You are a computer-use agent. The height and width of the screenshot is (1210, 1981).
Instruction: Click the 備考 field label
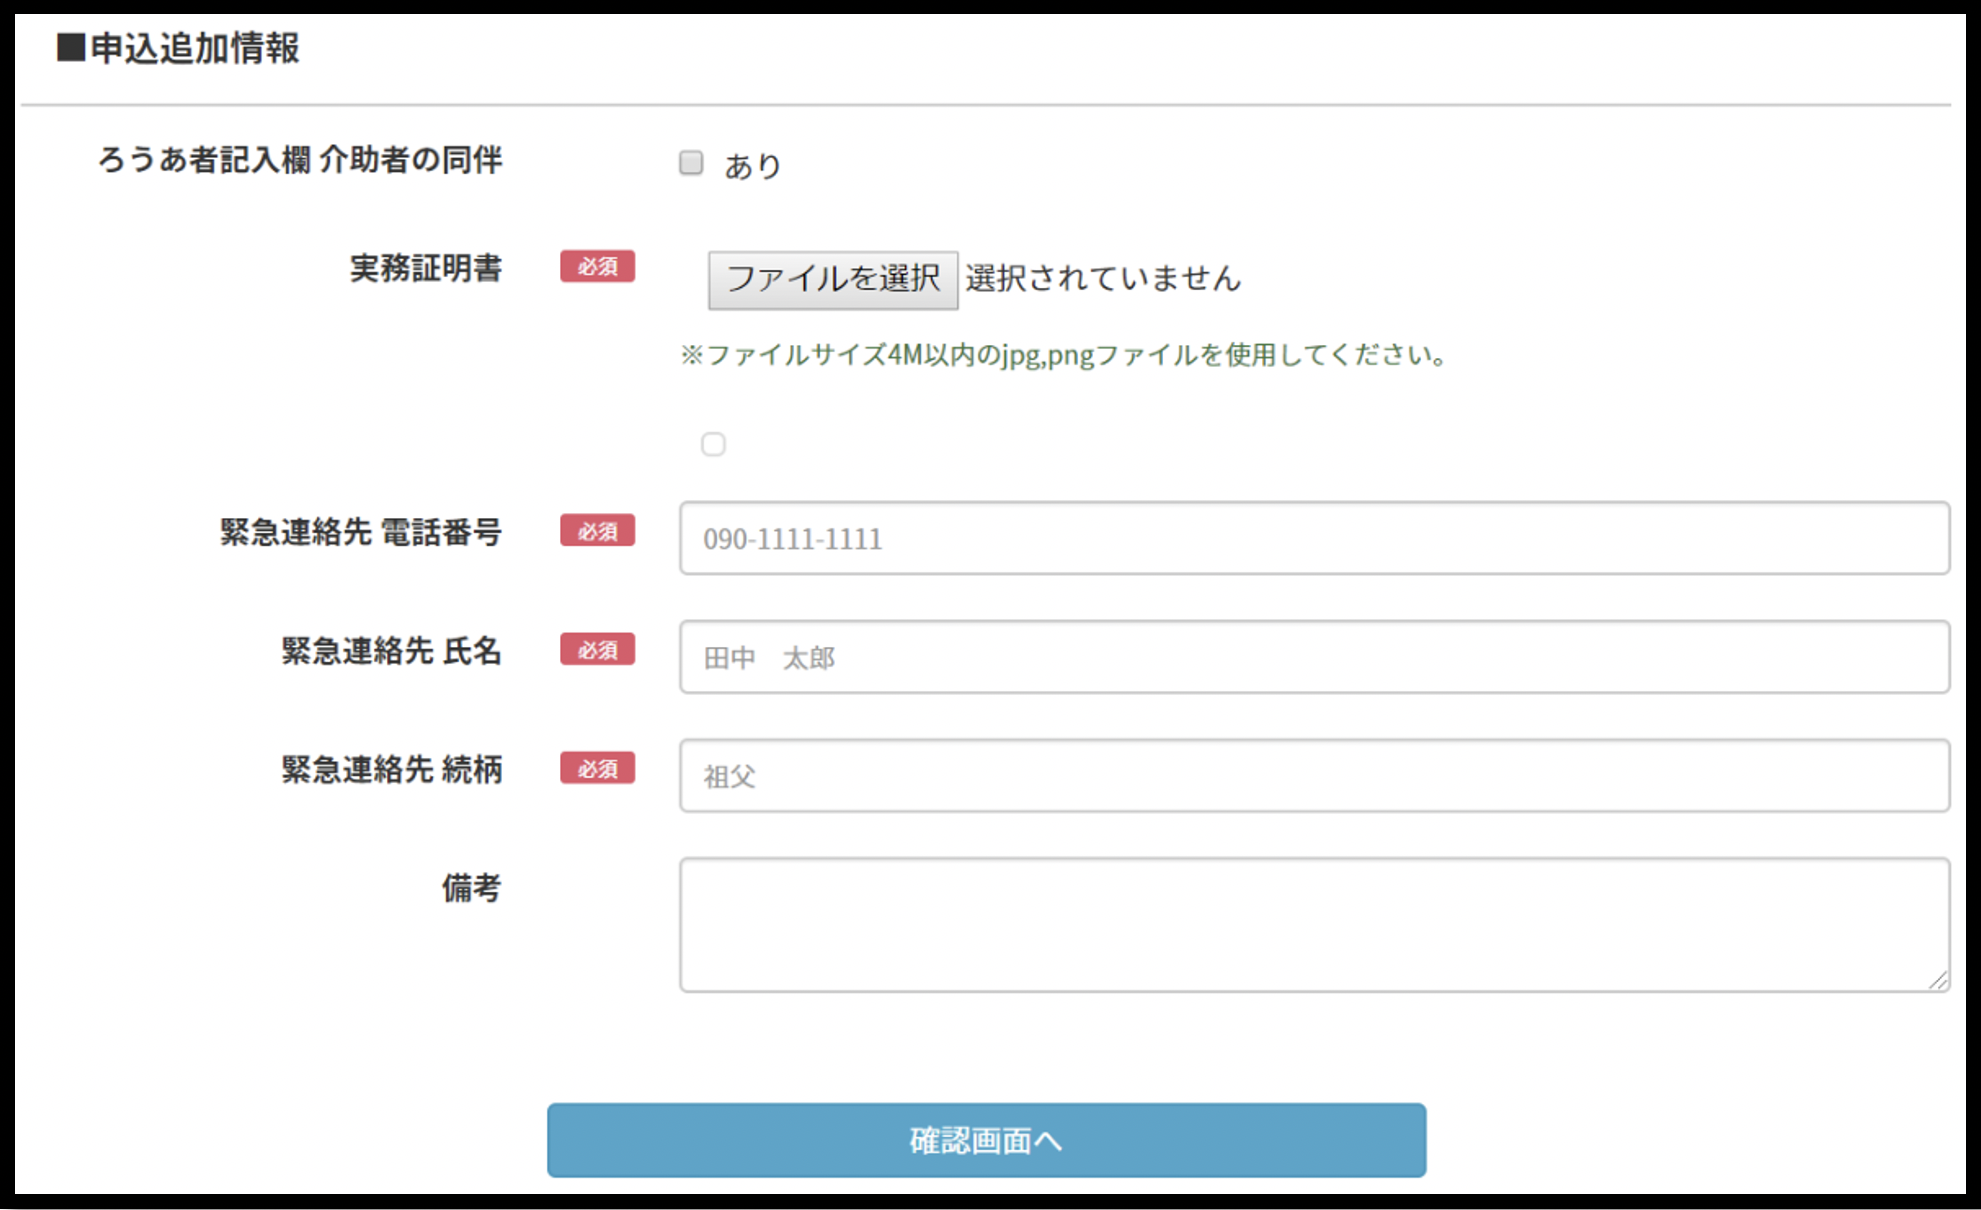click(472, 888)
